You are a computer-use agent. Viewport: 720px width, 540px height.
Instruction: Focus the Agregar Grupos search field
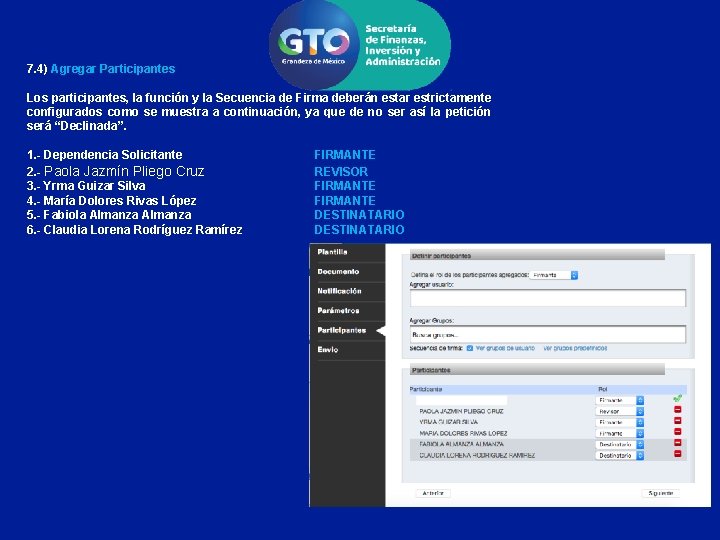click(548, 334)
